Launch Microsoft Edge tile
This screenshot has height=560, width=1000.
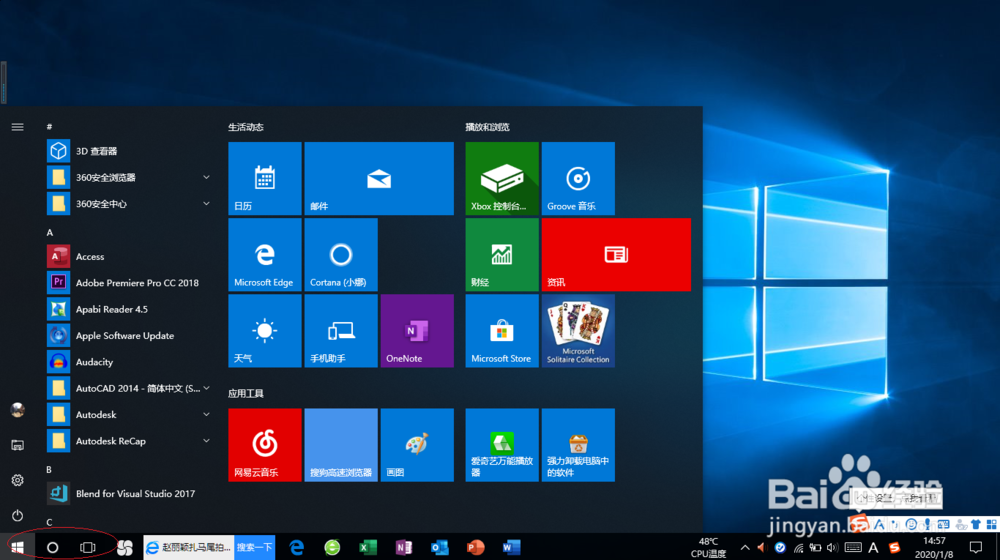265,254
